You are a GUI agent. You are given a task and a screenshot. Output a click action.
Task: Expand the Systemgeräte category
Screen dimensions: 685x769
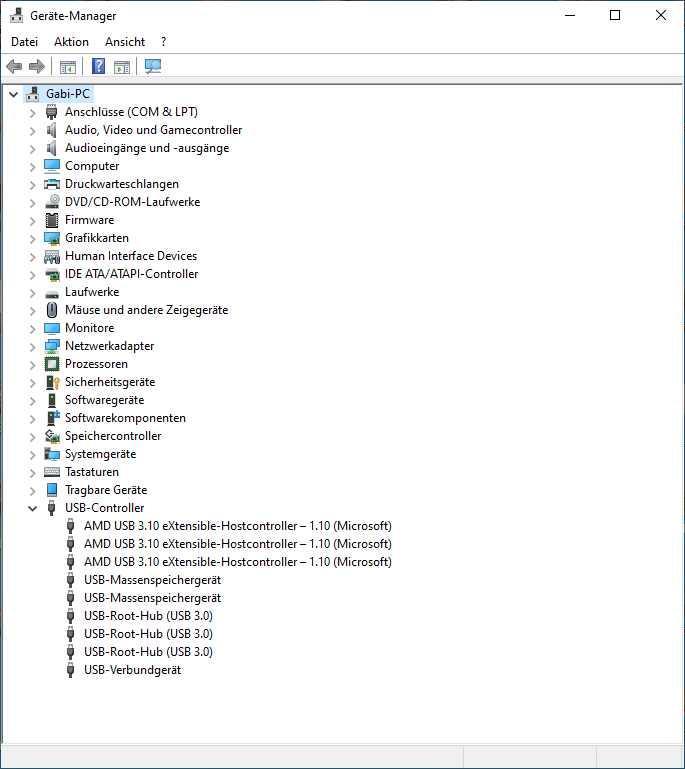click(x=32, y=455)
